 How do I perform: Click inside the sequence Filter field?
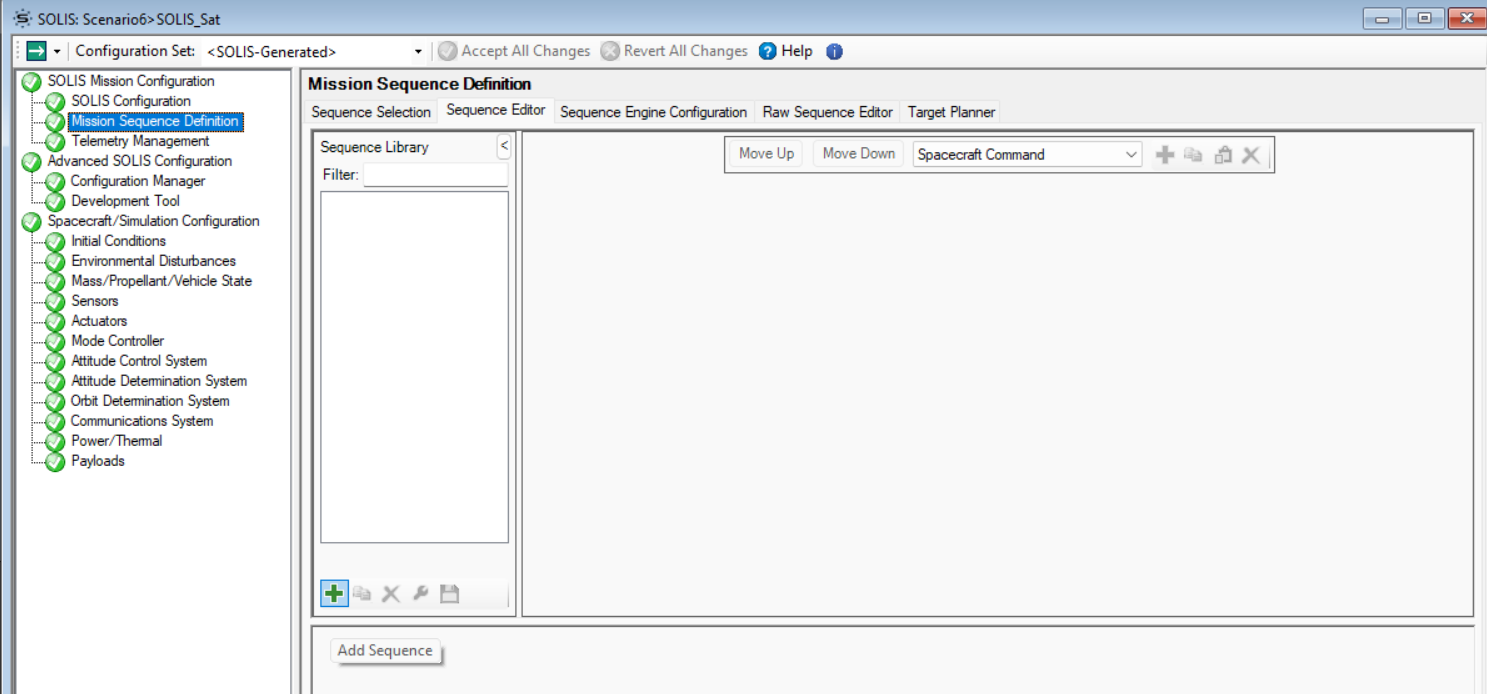[435, 175]
